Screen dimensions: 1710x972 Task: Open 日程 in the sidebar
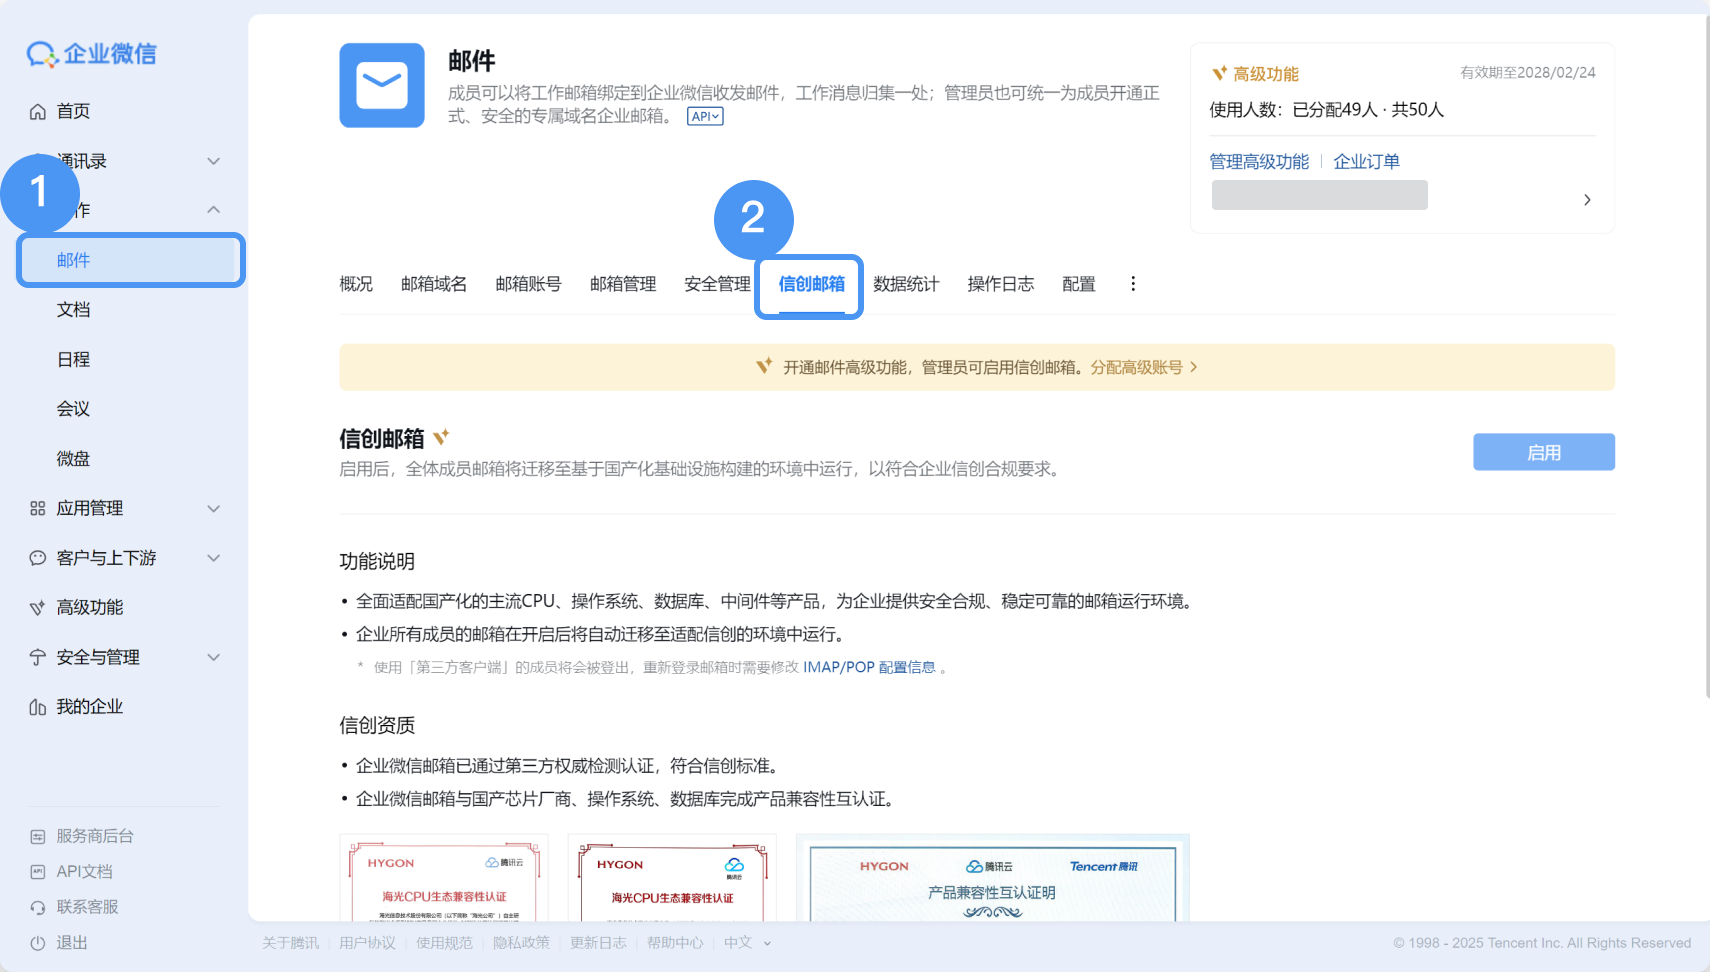[x=73, y=359]
